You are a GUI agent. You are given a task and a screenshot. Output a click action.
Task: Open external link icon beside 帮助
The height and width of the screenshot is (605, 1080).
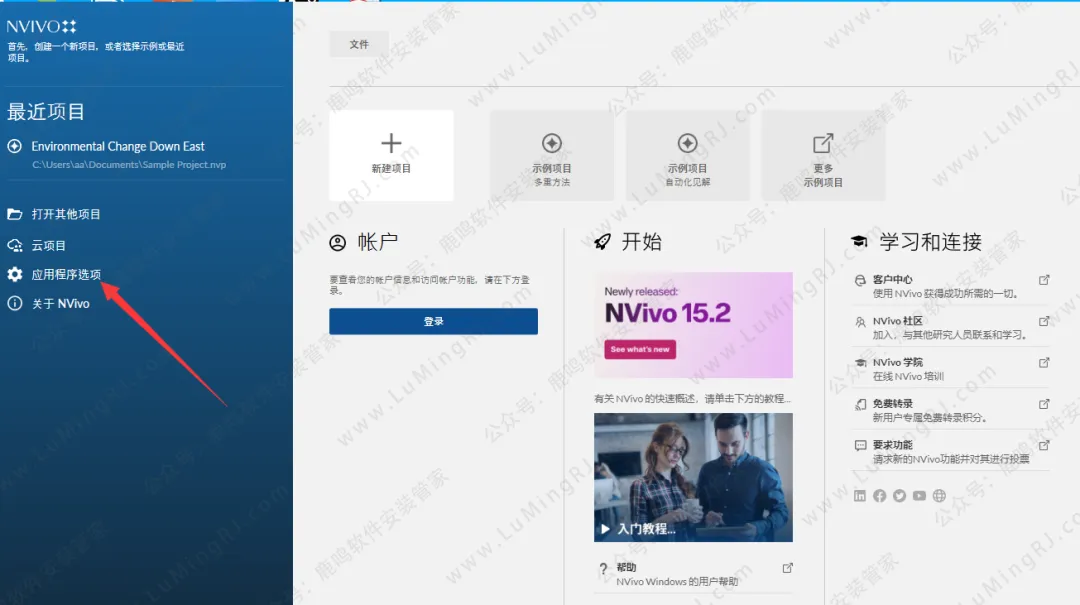click(787, 568)
